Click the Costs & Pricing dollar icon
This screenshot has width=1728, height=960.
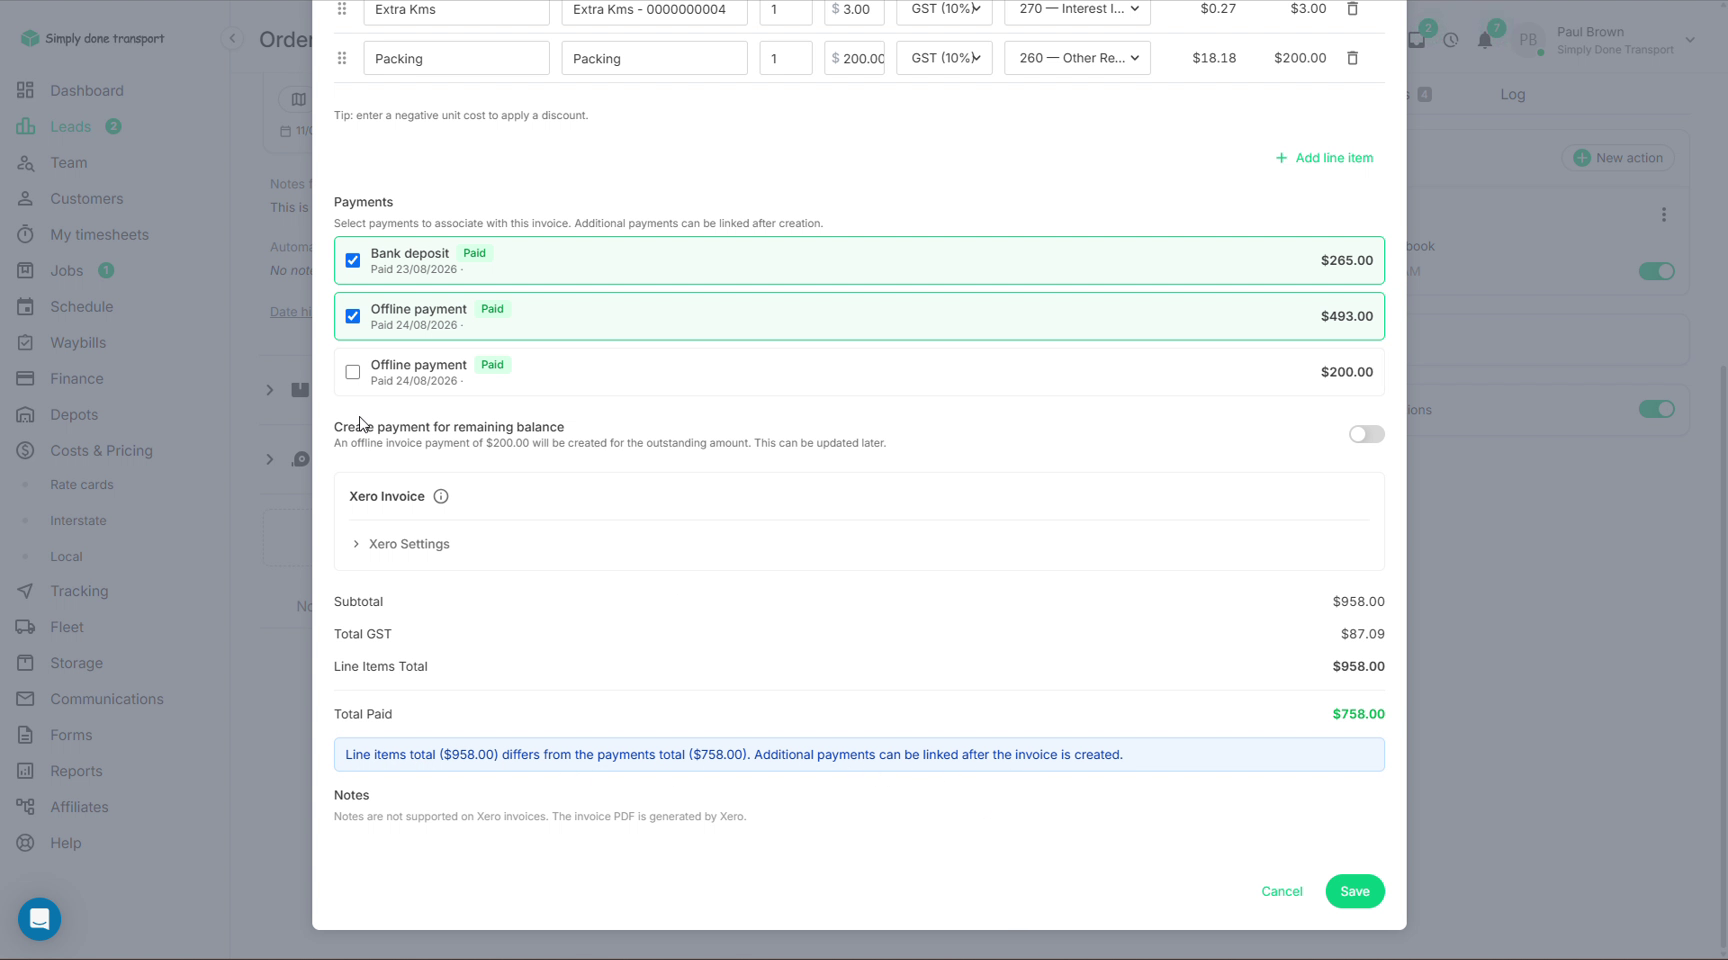25,451
